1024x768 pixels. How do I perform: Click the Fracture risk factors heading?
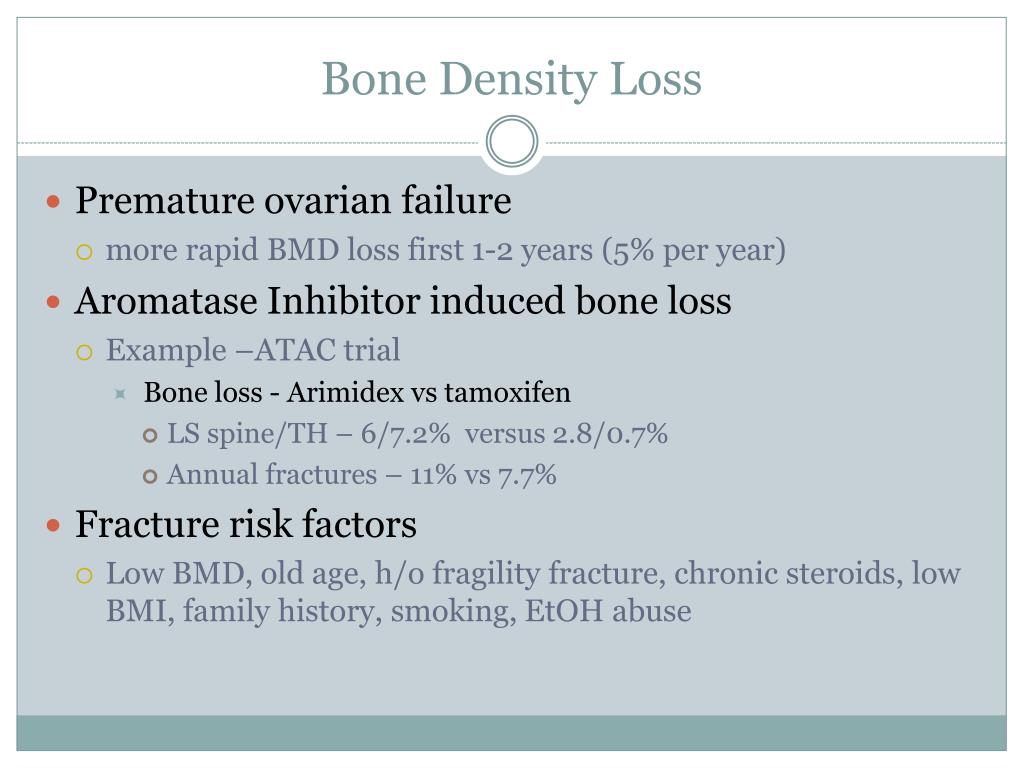point(246,524)
